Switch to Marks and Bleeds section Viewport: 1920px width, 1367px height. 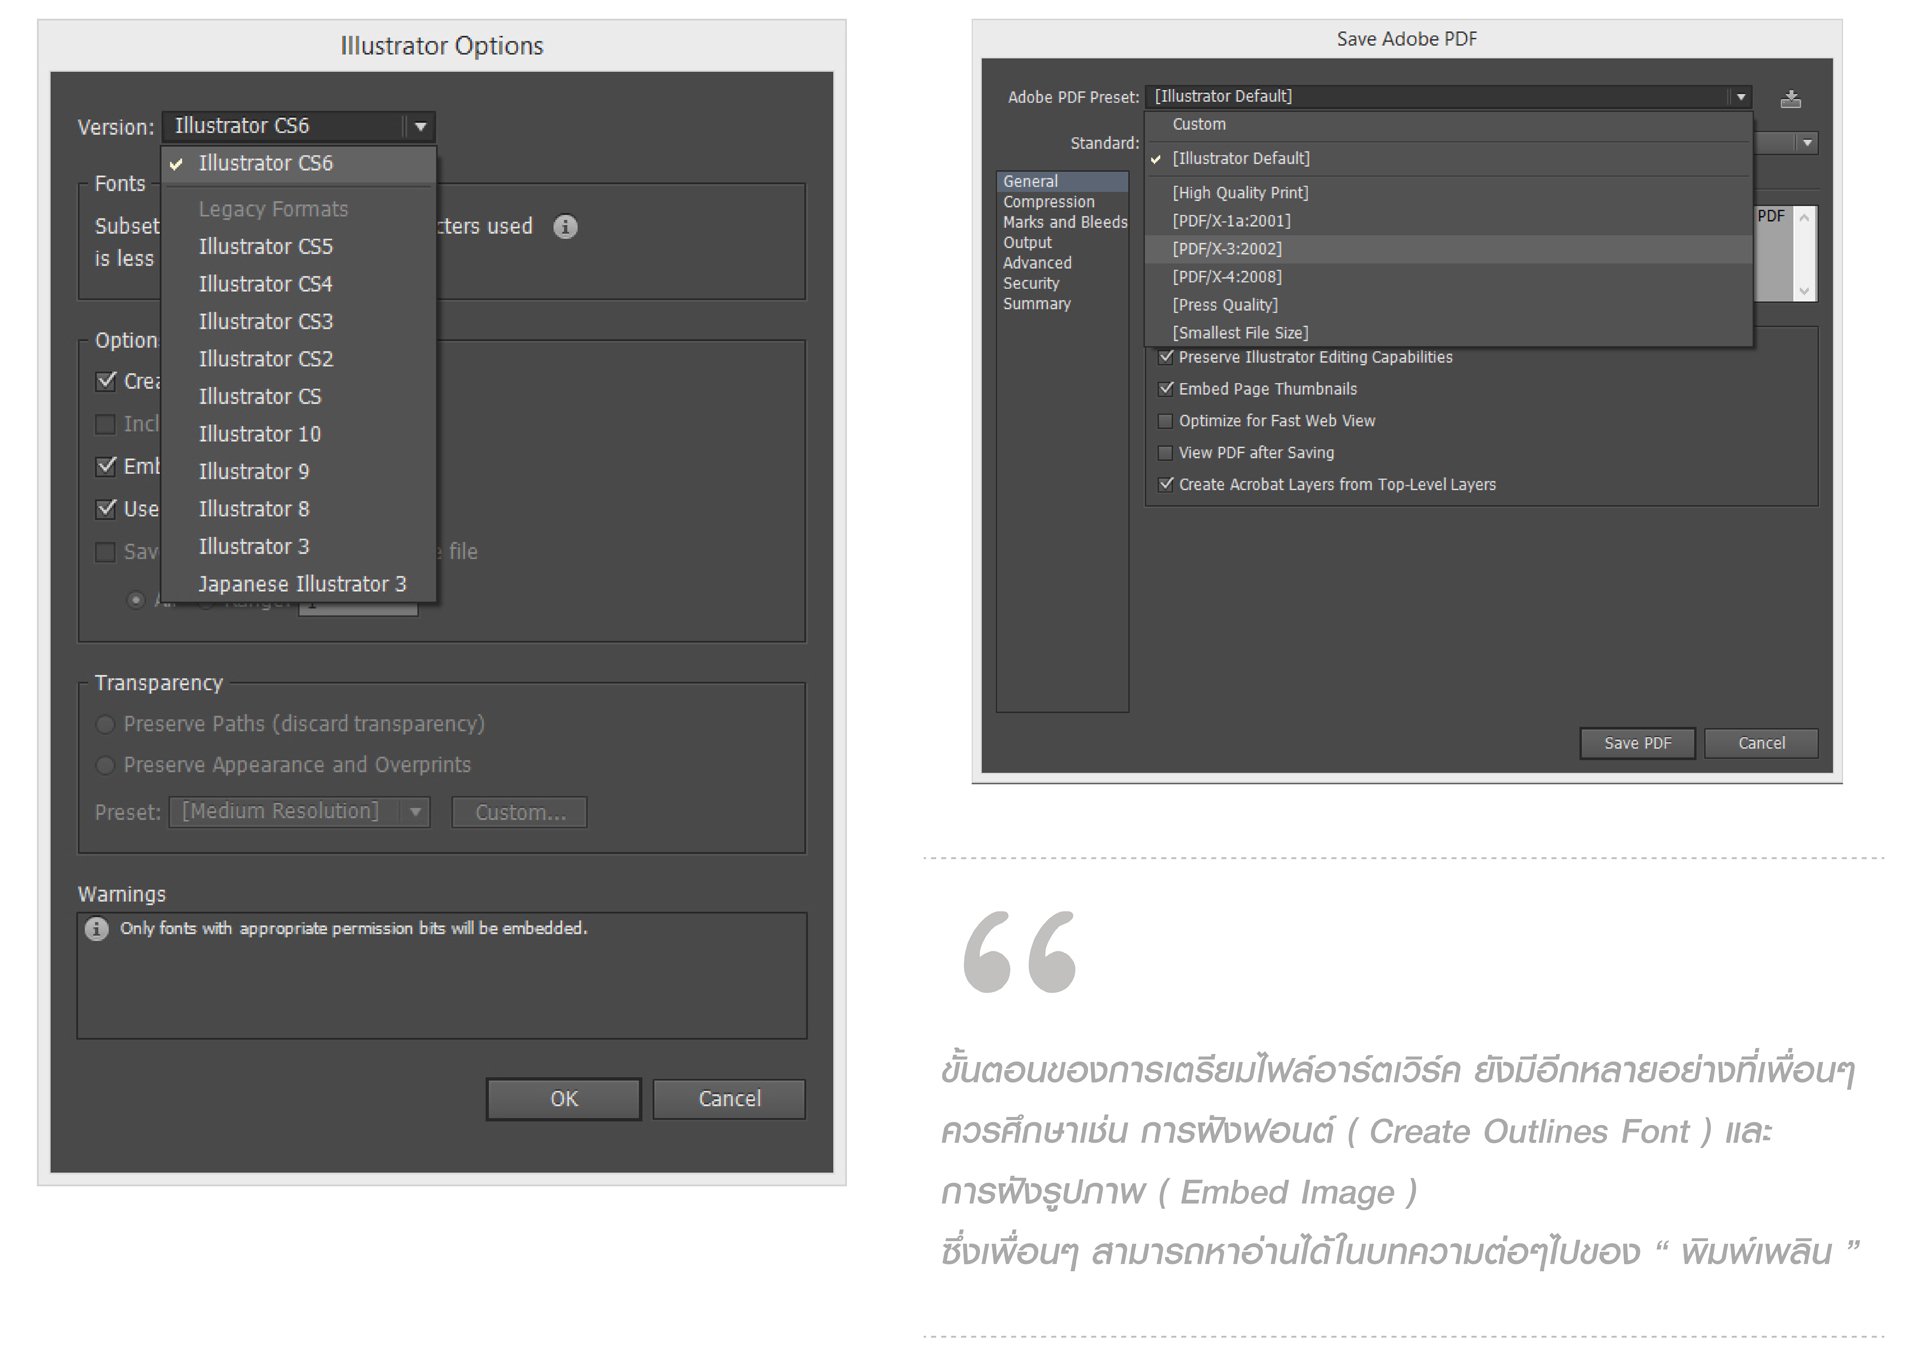tap(1064, 222)
